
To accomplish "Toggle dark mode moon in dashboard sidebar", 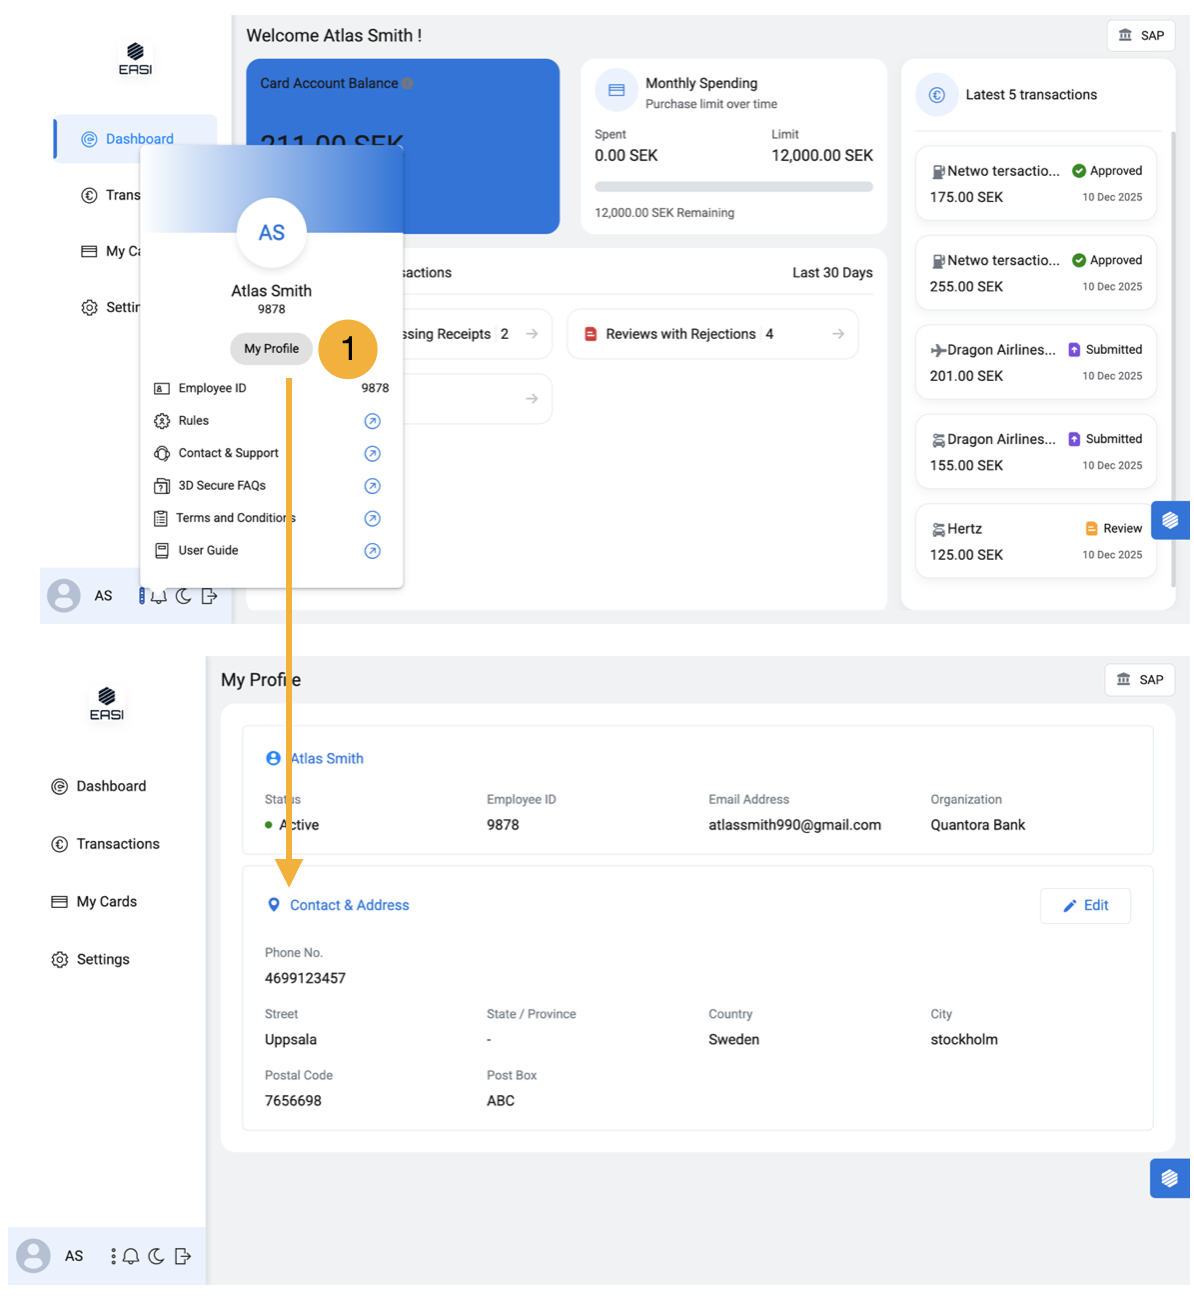I will click(x=183, y=596).
